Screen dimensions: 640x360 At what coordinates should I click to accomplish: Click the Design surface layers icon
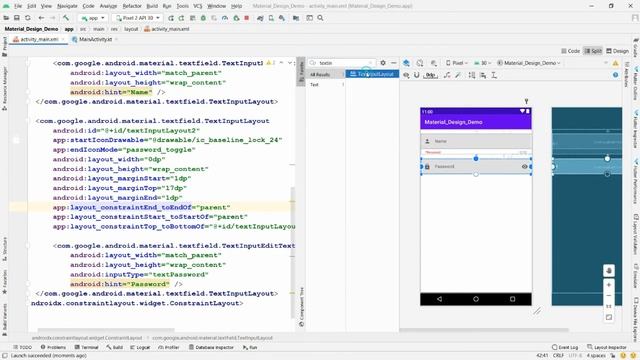tap(407, 63)
